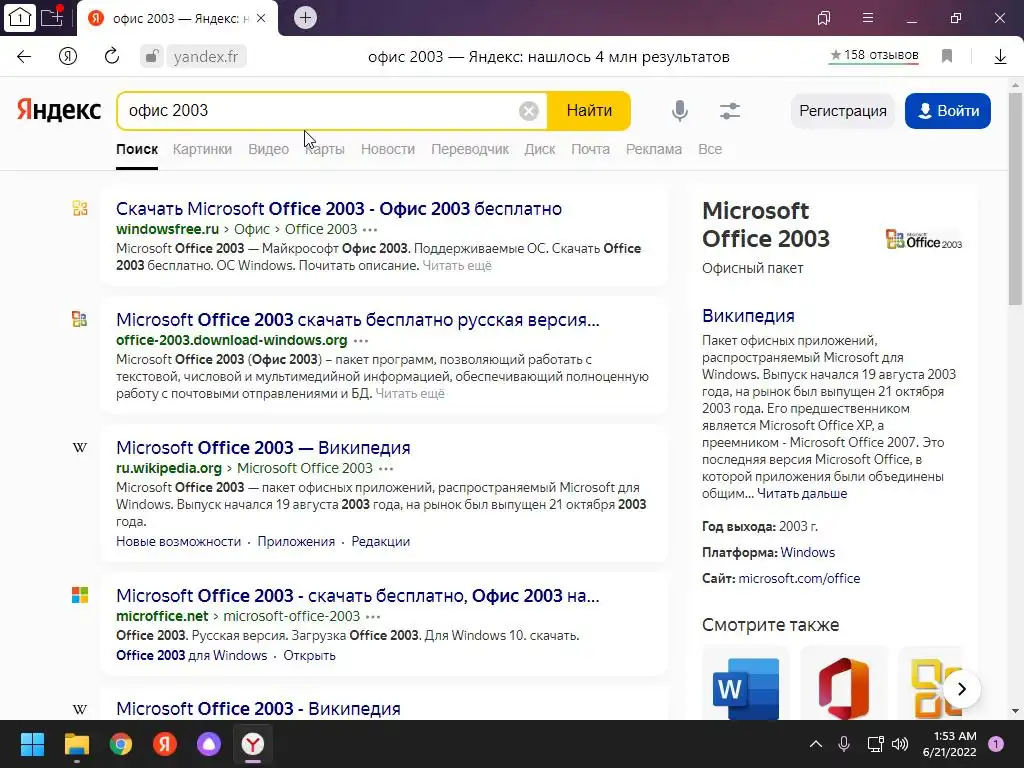Follow the Office 2003 для Windows sitelink
This screenshot has height=768, width=1024.
click(191, 655)
